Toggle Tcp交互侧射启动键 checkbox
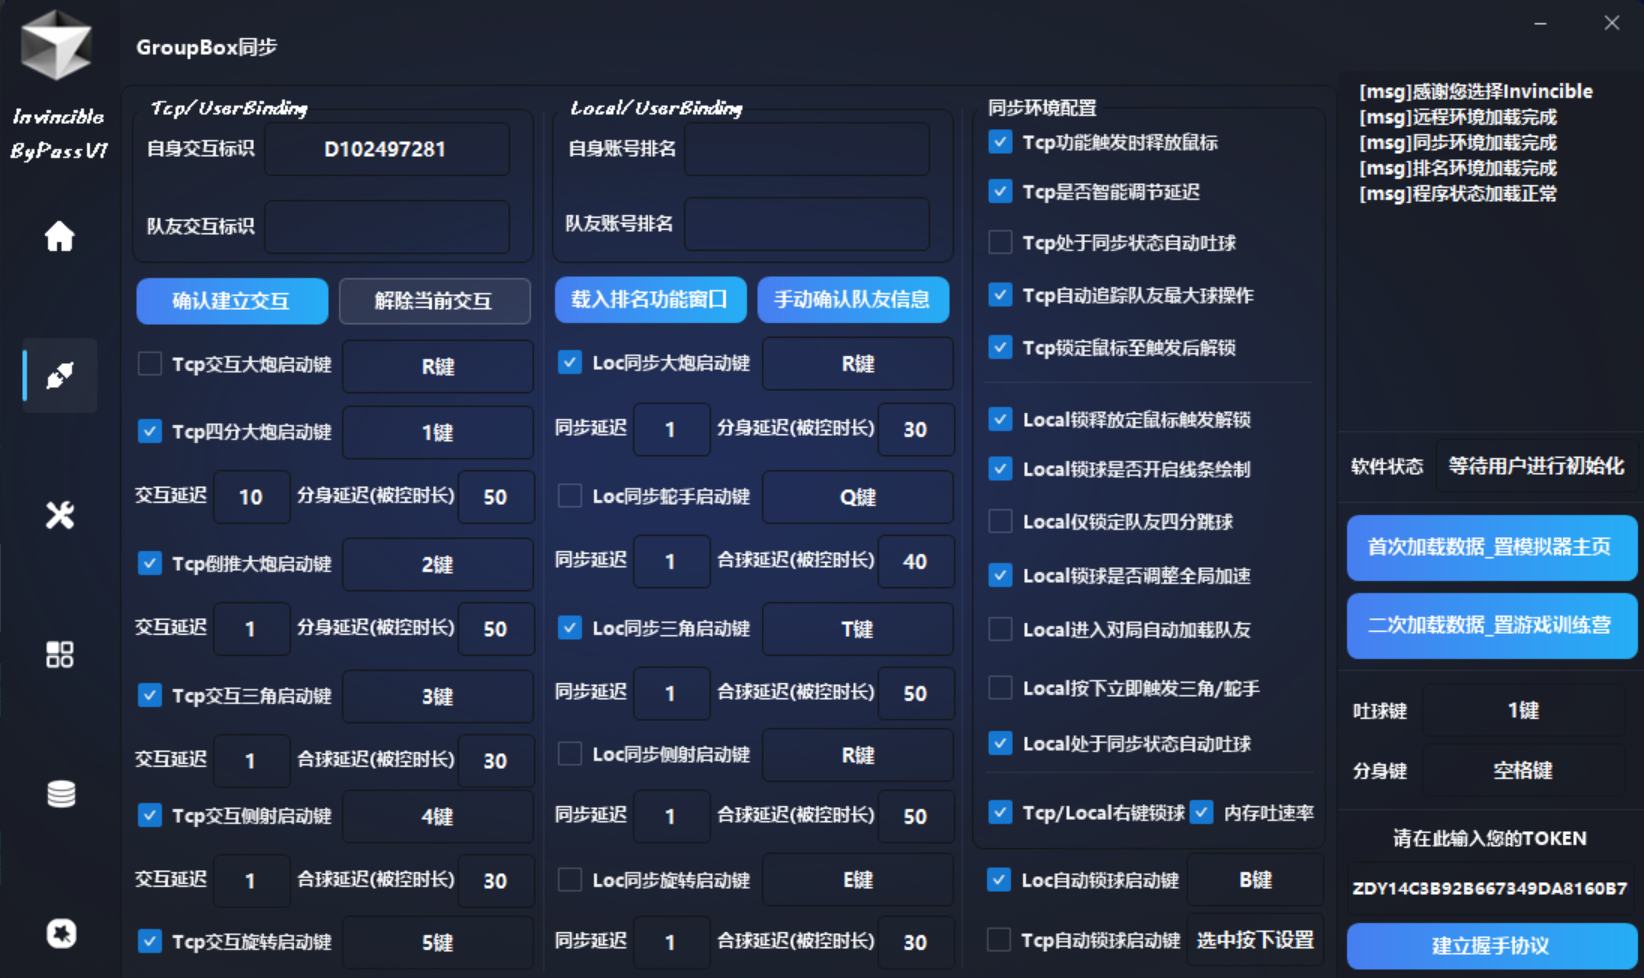1644x978 pixels. click(150, 815)
